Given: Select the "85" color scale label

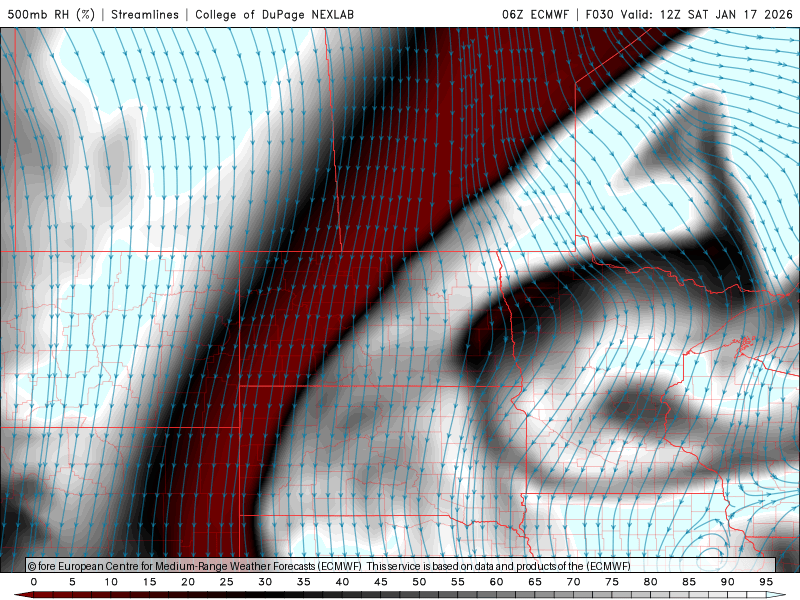Looking at the screenshot, I should [x=689, y=582].
